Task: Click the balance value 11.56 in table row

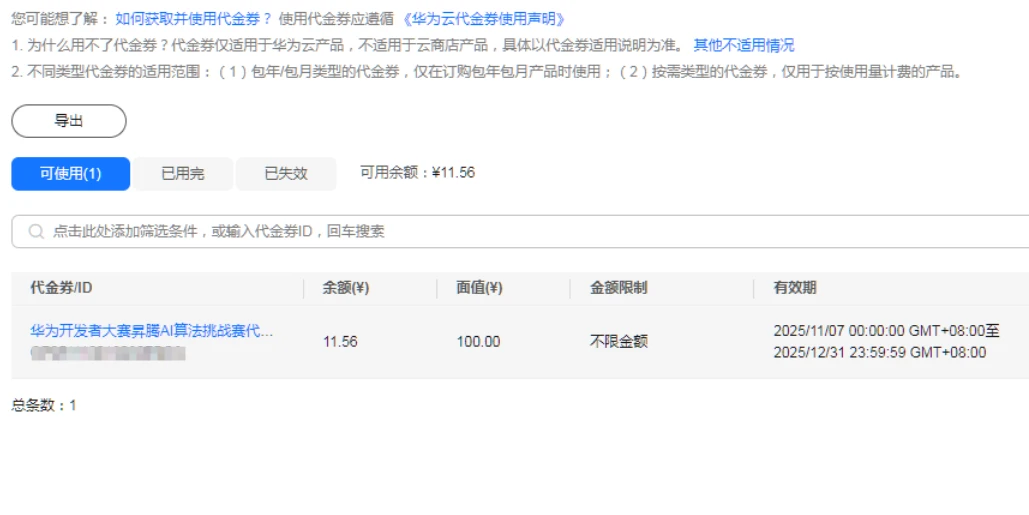Action: click(340, 342)
